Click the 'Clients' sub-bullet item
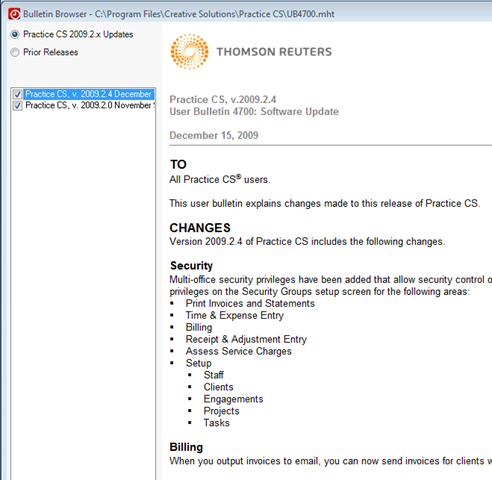 [x=218, y=387]
